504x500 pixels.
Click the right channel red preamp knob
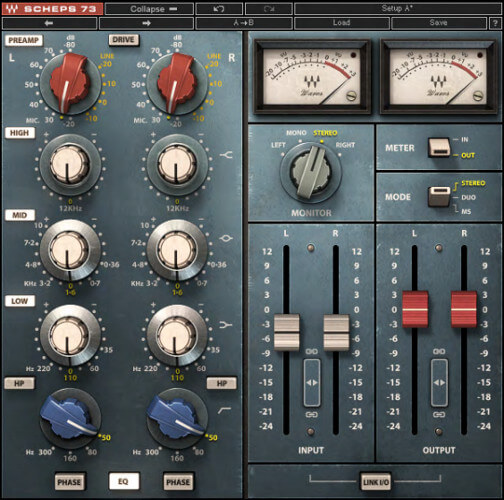[177, 83]
